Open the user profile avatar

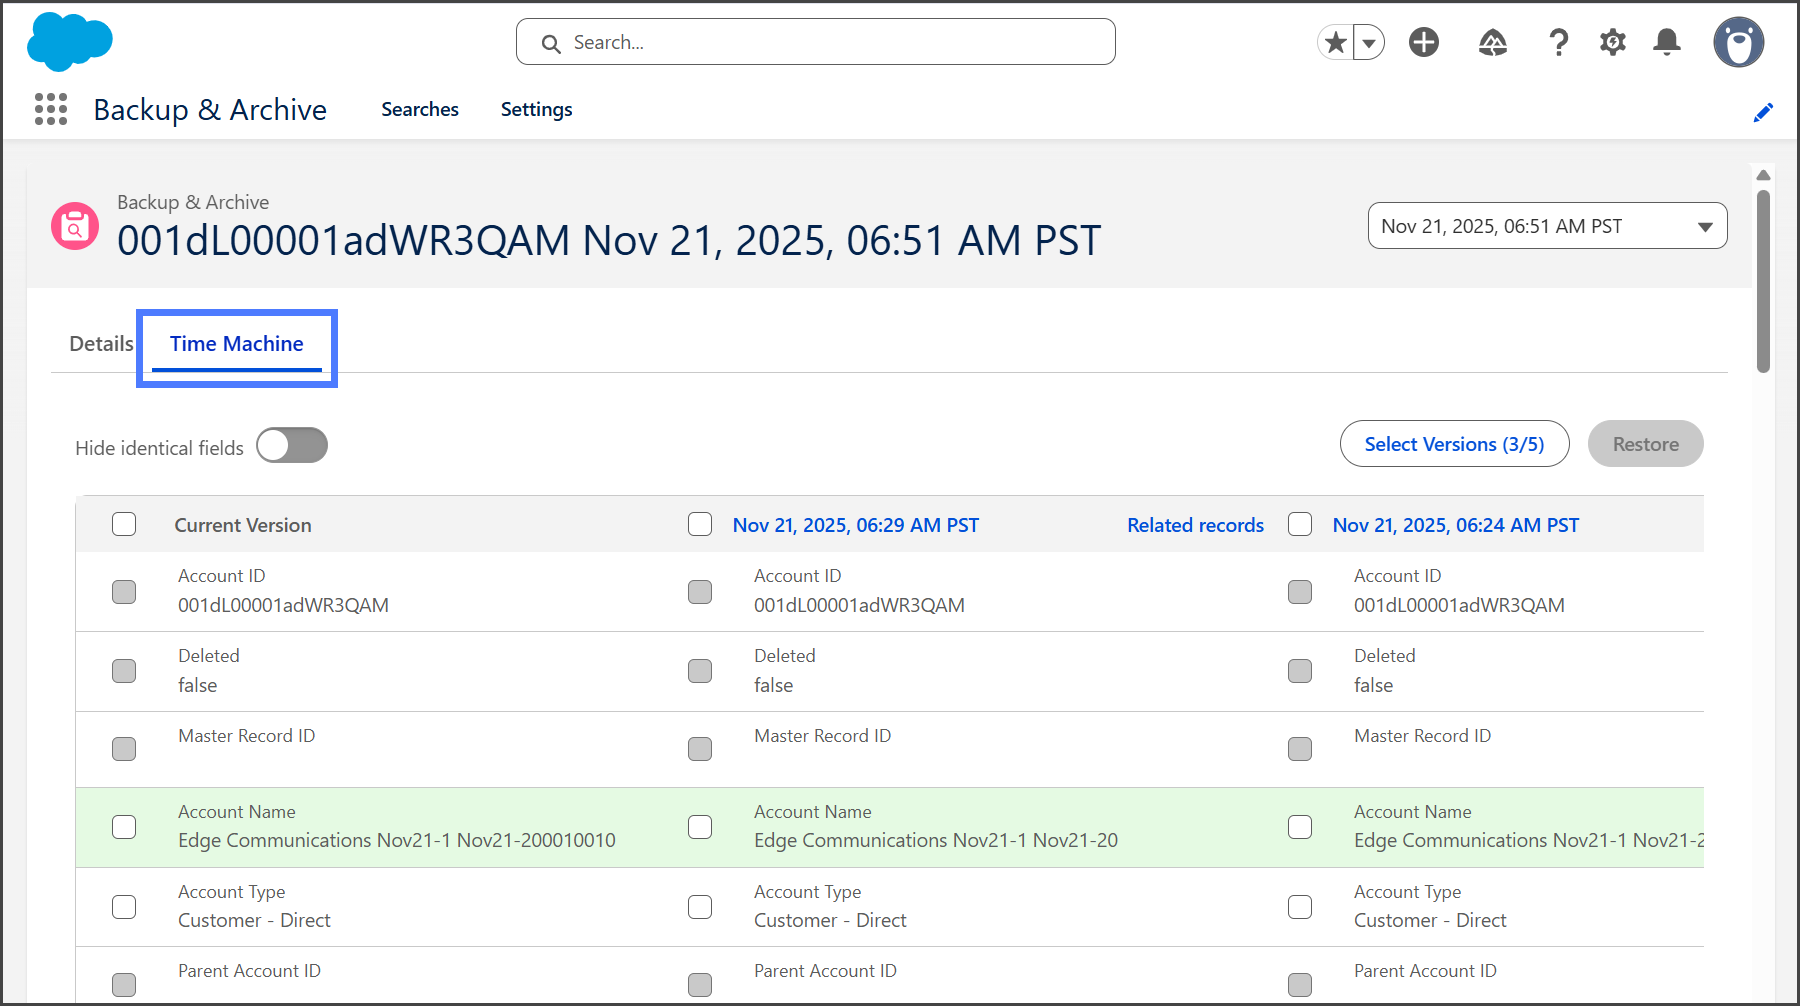pyautogui.click(x=1738, y=42)
